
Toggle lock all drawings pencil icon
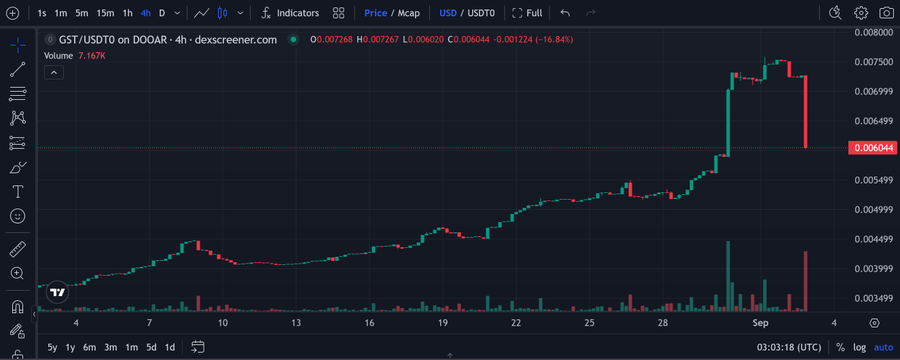[18, 331]
